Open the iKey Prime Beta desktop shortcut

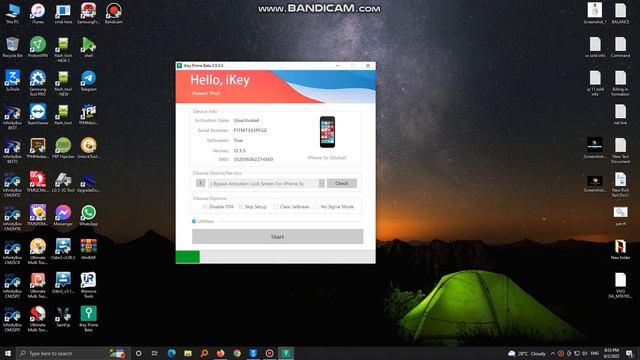[88, 319]
